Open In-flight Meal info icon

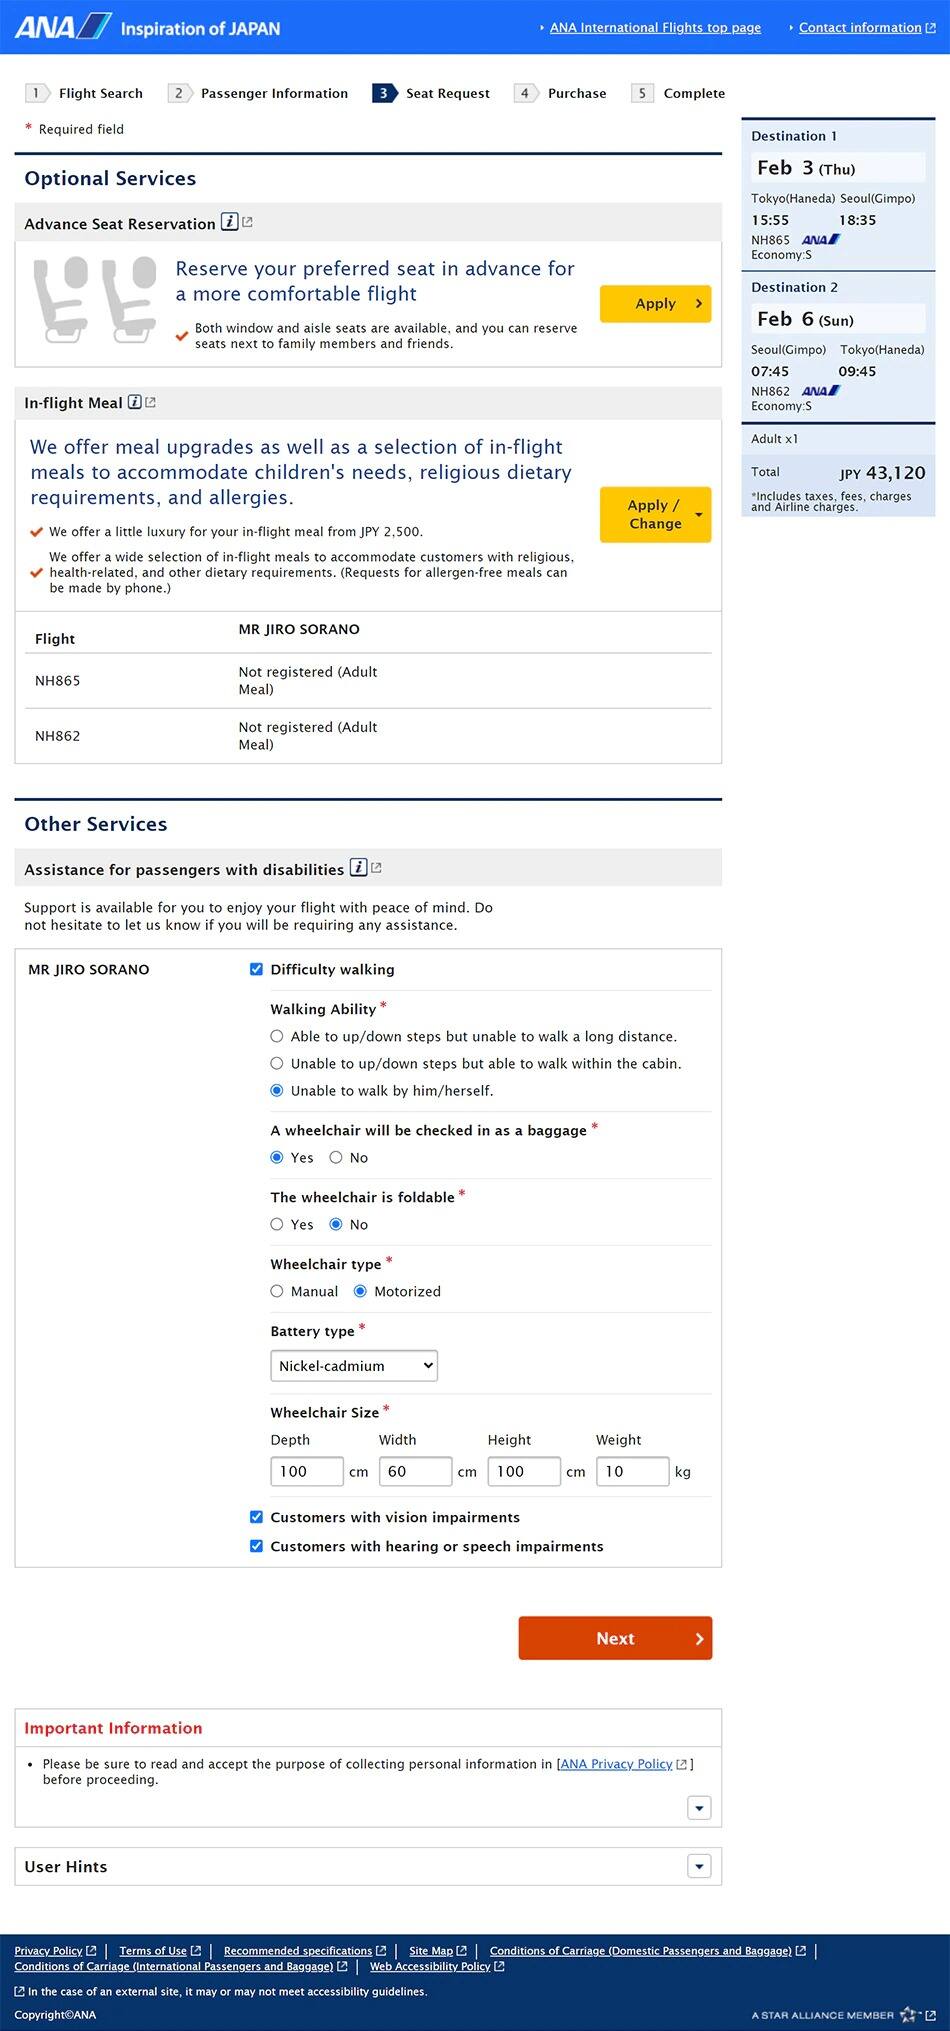click(x=135, y=402)
